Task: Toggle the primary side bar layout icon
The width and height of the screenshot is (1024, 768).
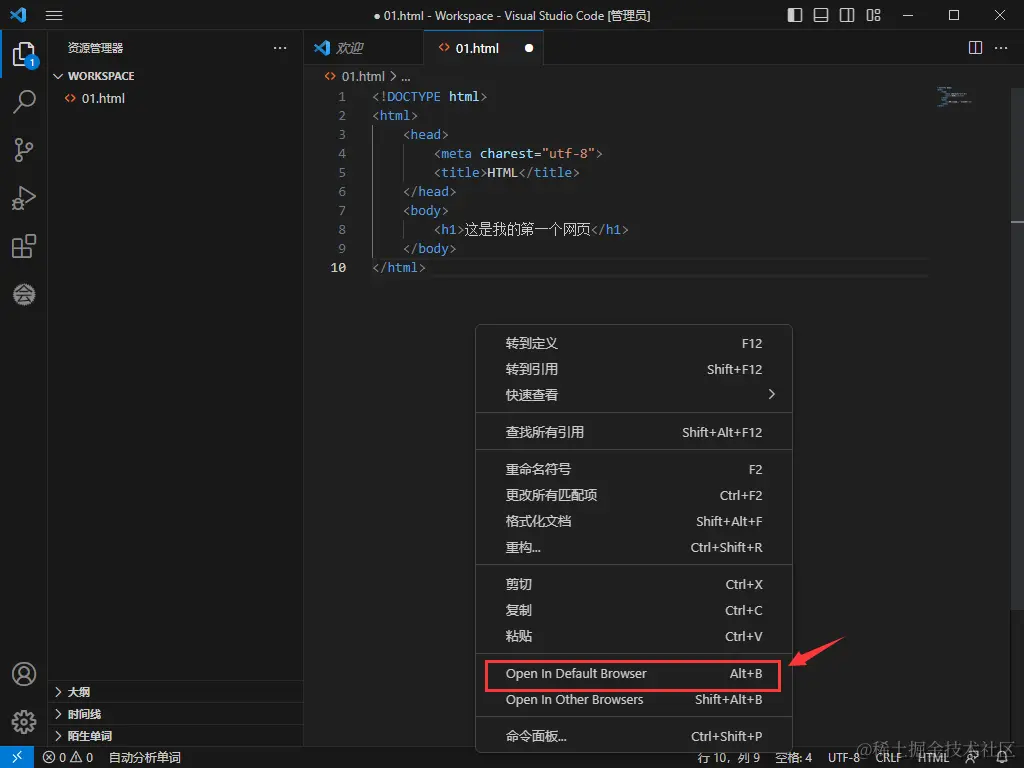Action: pos(795,15)
